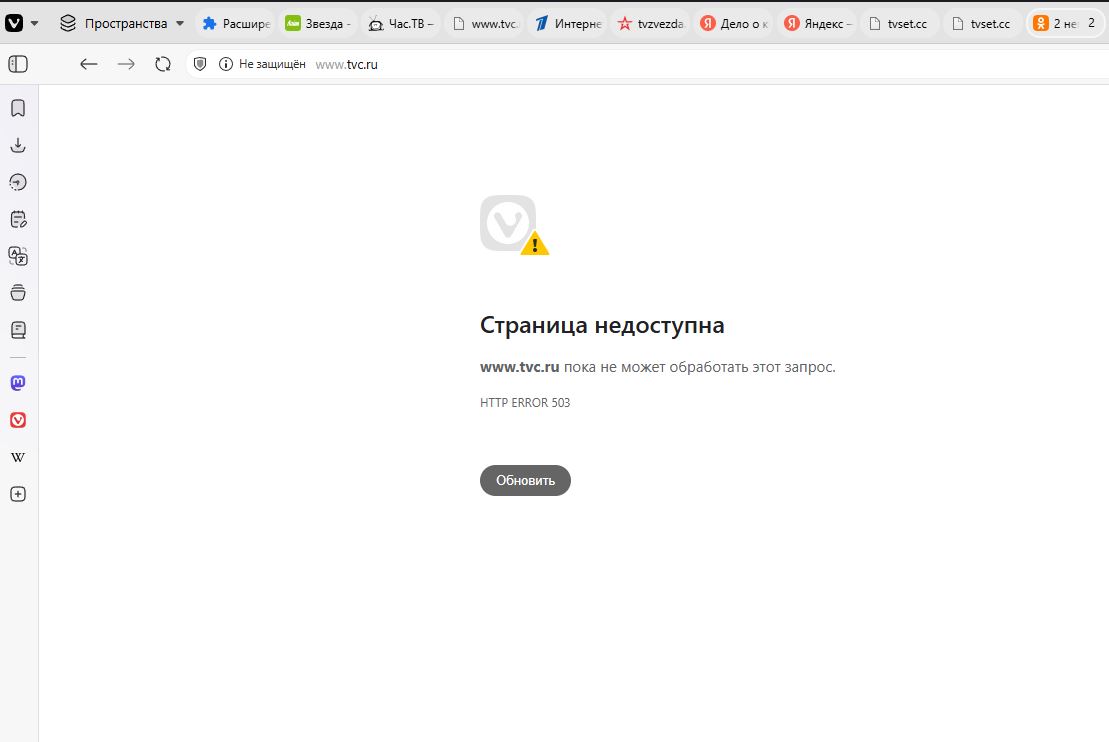Select the www.tvc tab
The width and height of the screenshot is (1109, 742).
[484, 23]
